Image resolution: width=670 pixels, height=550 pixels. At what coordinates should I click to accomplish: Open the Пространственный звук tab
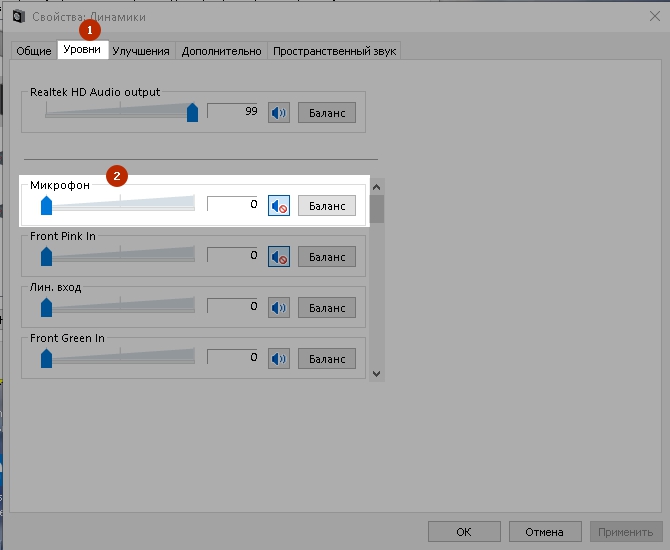[x=335, y=51]
